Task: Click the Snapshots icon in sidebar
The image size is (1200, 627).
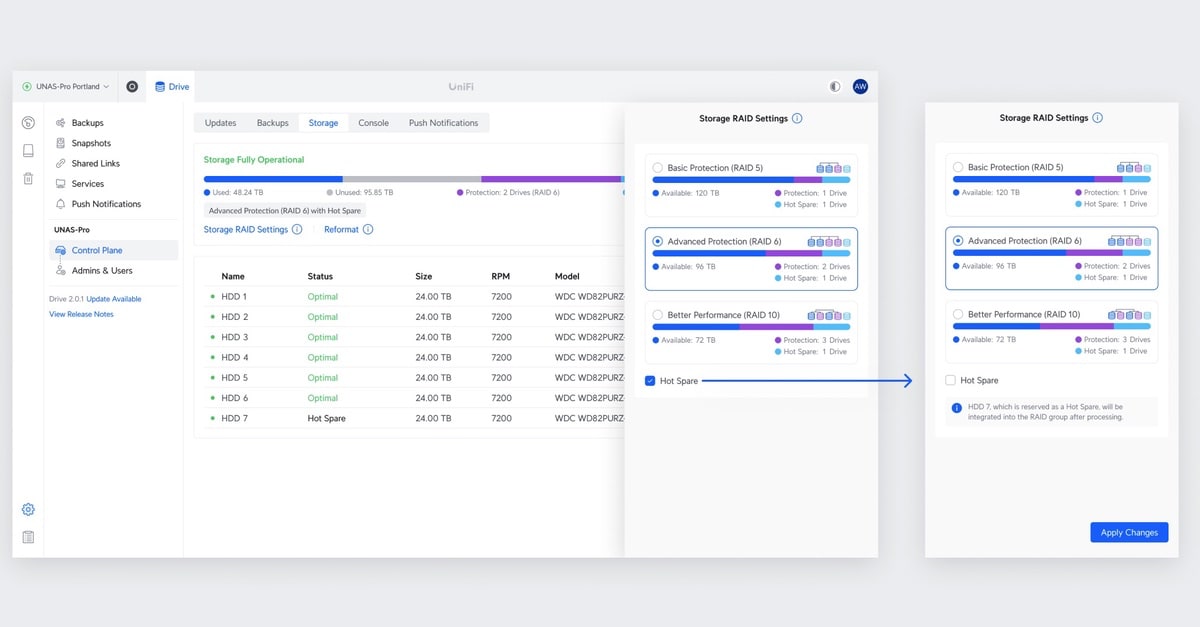Action: pyautogui.click(x=61, y=143)
